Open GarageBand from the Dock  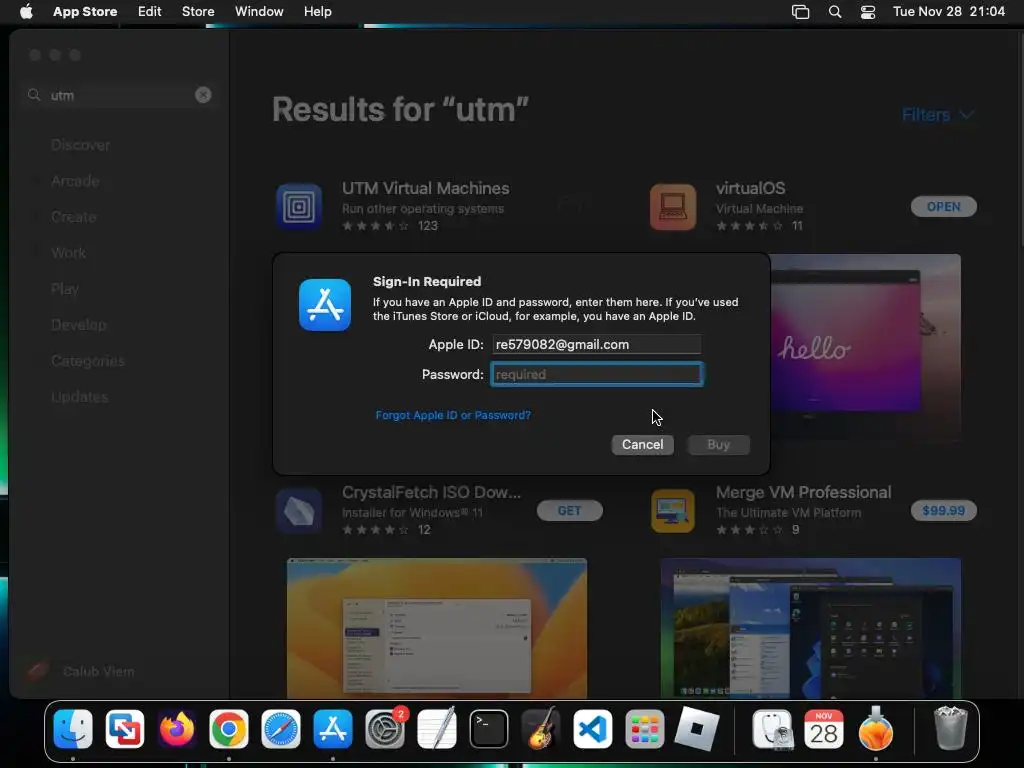tap(541, 729)
